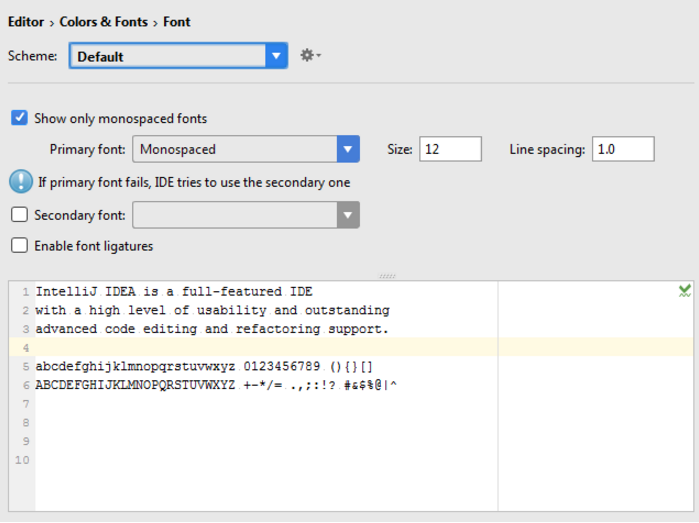Enable the Secondary font checkbox

tap(19, 214)
